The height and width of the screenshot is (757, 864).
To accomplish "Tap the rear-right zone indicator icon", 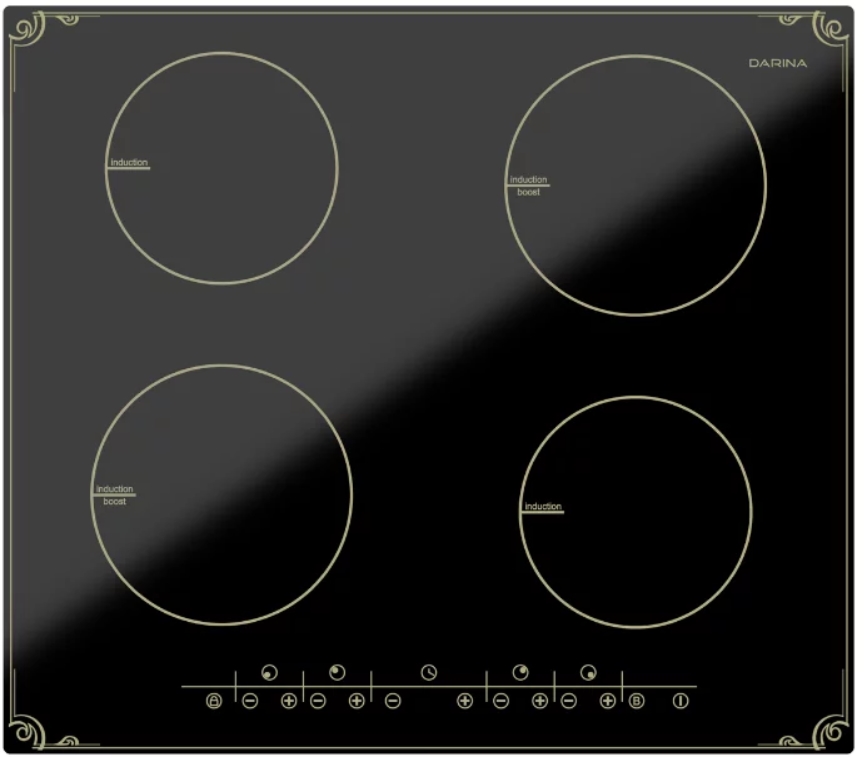I will 520,672.
